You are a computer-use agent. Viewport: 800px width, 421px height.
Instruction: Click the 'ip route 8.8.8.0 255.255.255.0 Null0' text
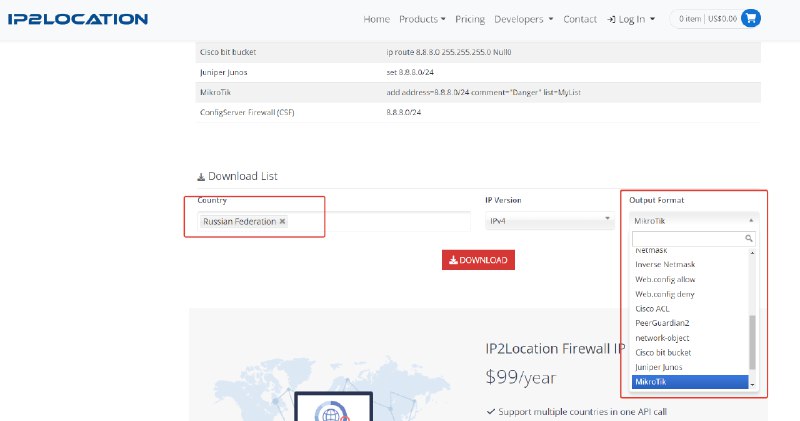point(448,52)
